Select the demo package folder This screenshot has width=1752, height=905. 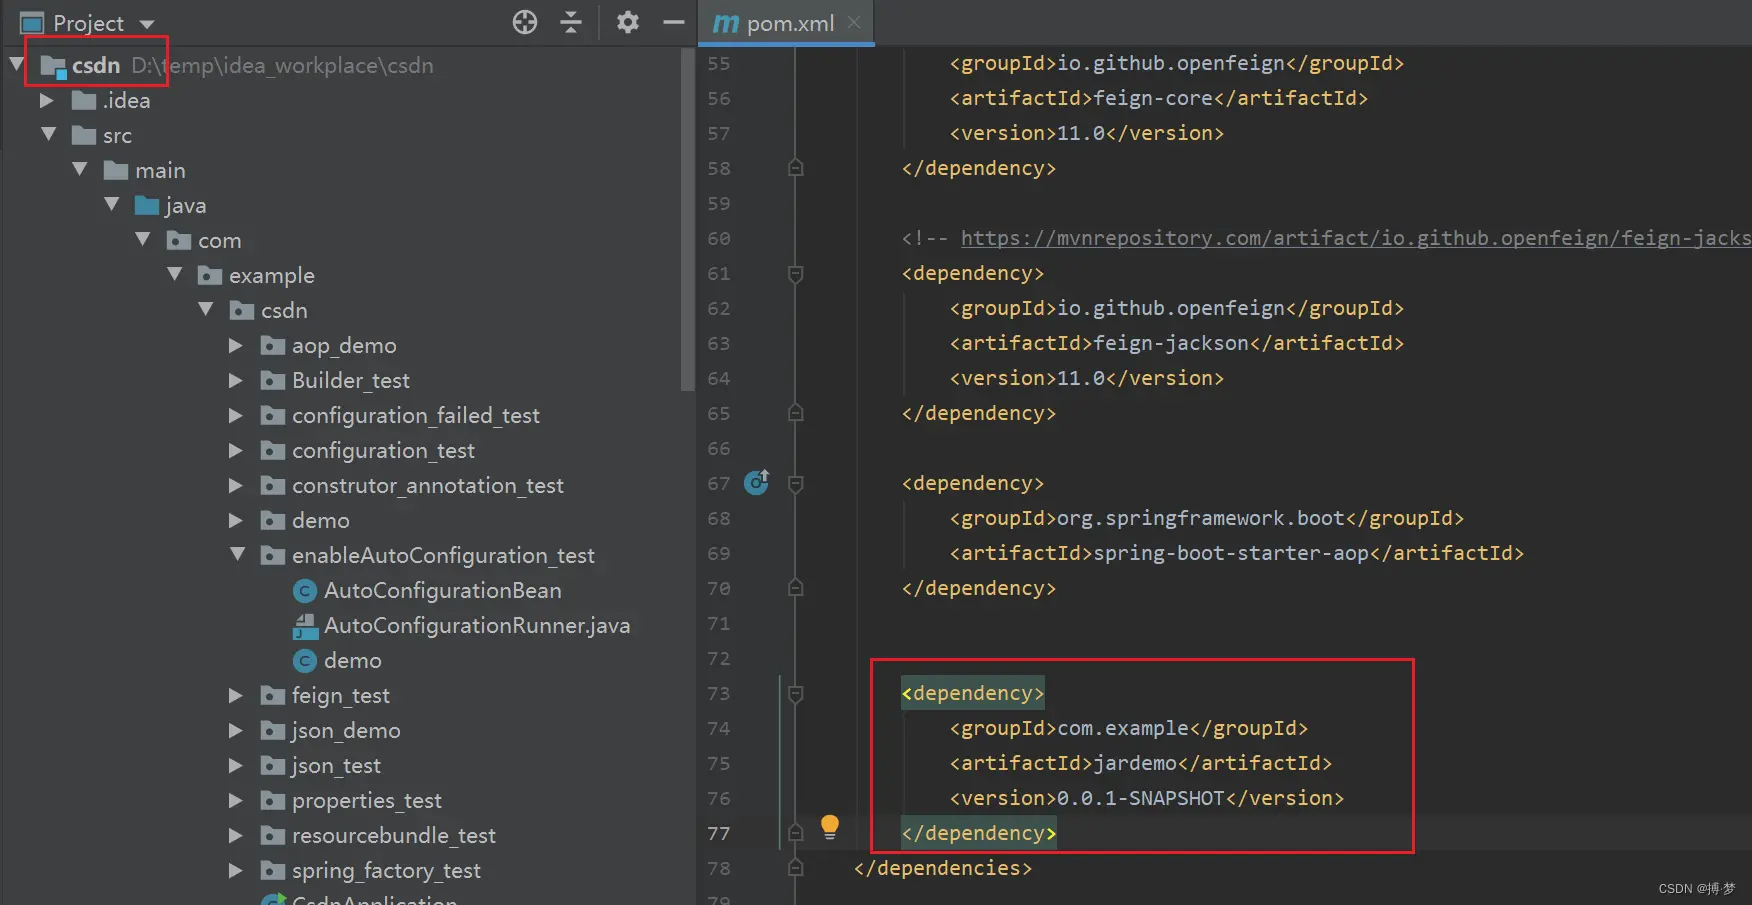tap(320, 520)
